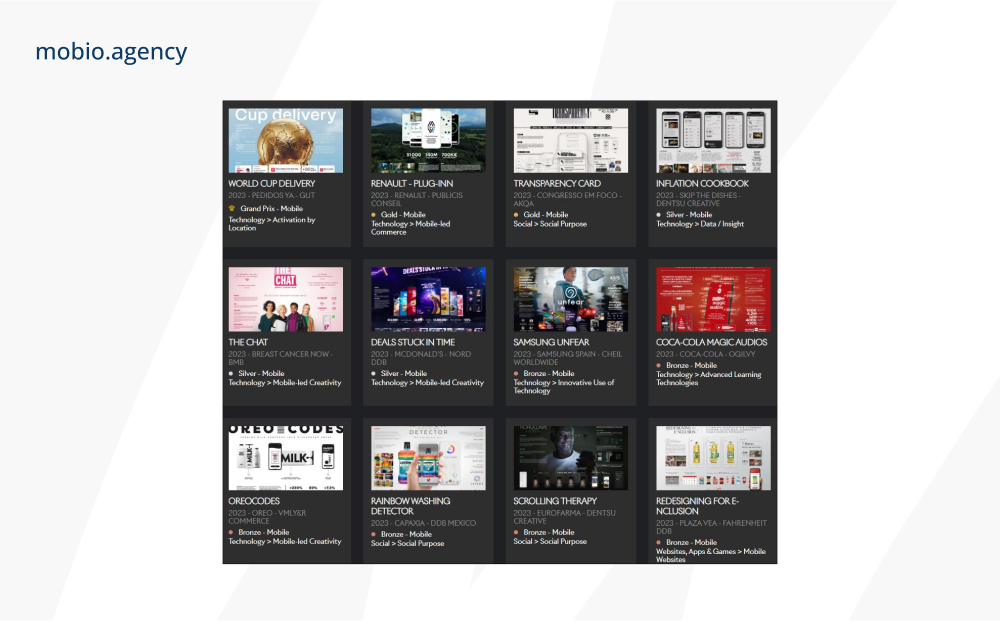Screen dimensions: 1000x621
Task: Select the Transparency Card thumbnail
Action: pyautogui.click(x=571, y=140)
